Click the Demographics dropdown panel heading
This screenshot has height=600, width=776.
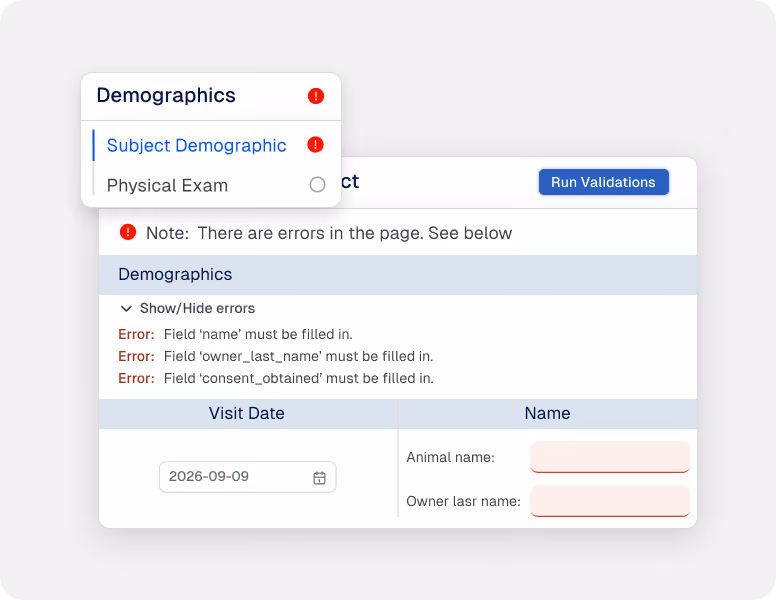coord(166,96)
